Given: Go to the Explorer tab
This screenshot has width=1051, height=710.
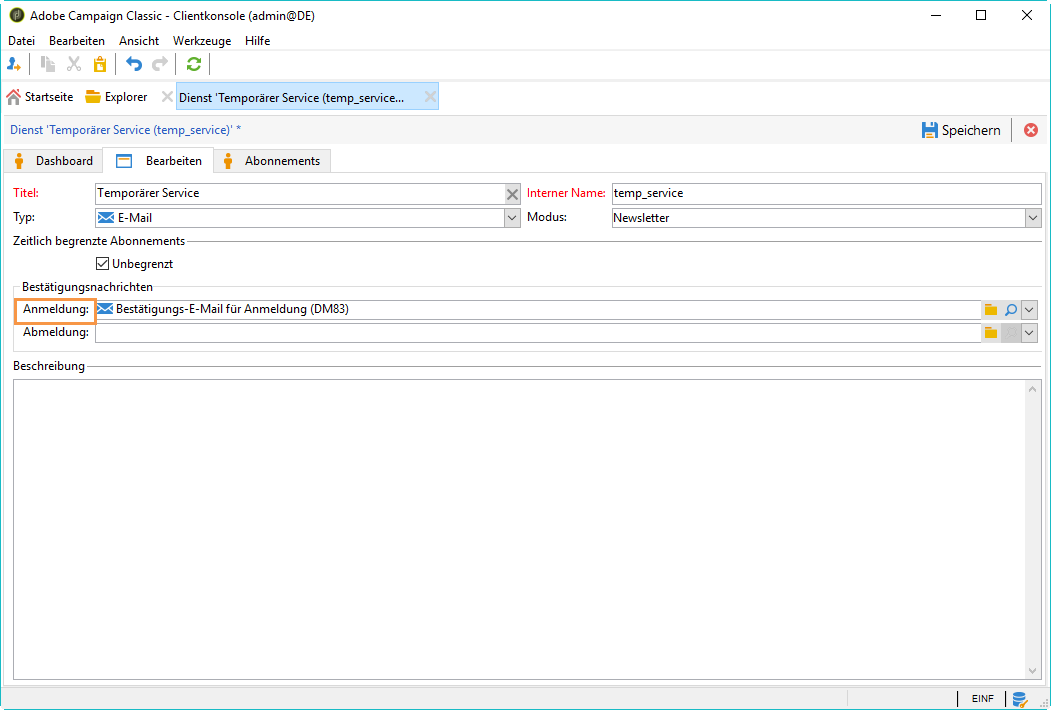Looking at the screenshot, I should (x=116, y=97).
